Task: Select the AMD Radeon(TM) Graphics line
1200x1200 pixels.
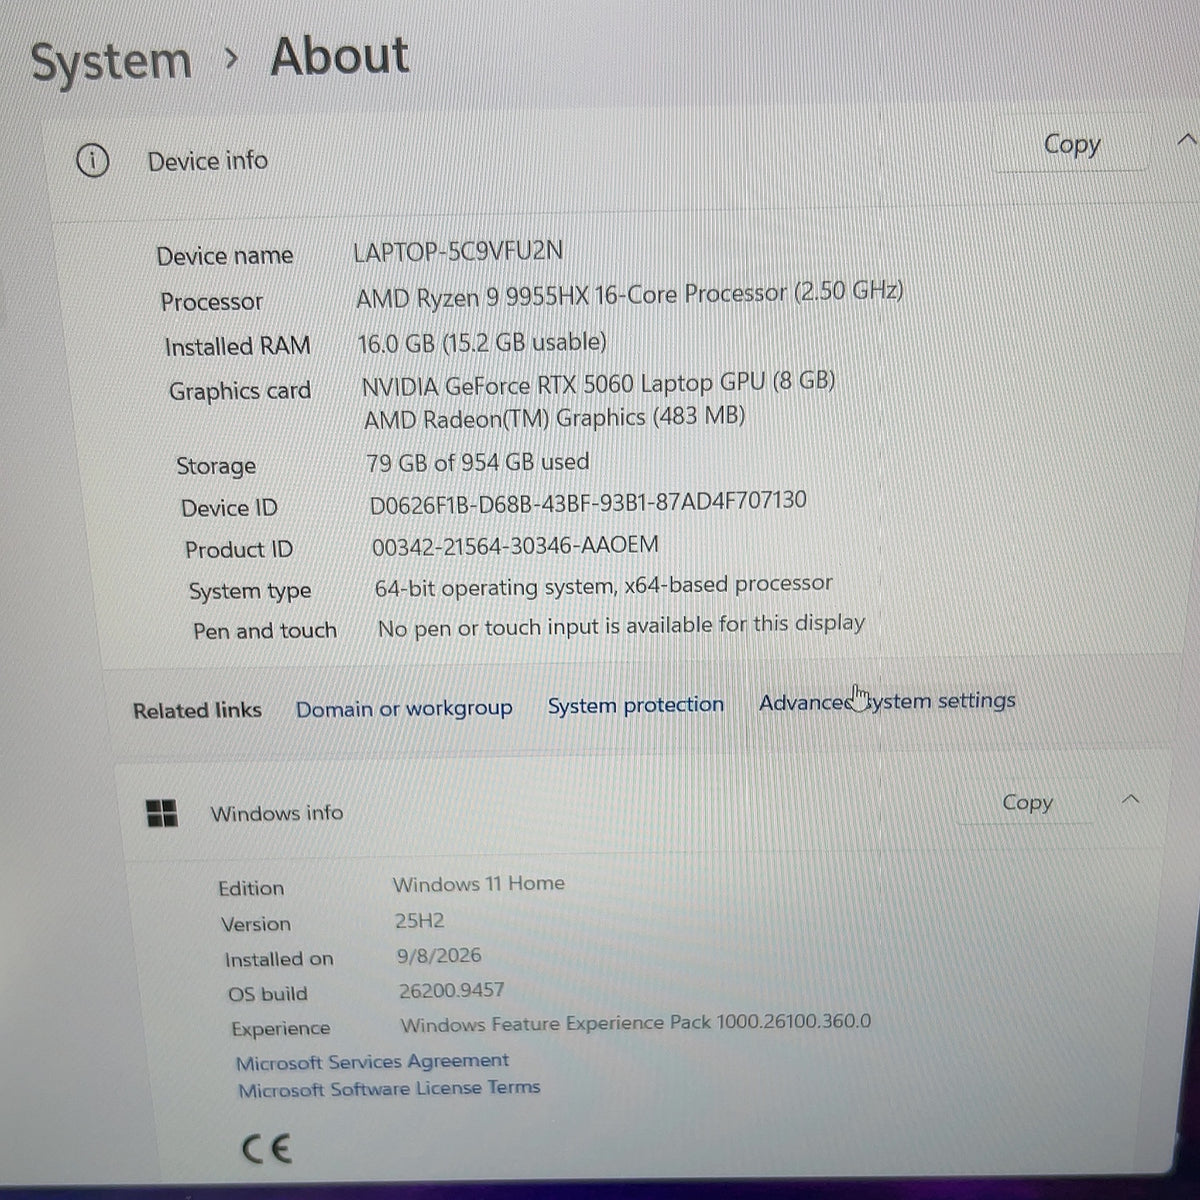Action: (x=554, y=418)
